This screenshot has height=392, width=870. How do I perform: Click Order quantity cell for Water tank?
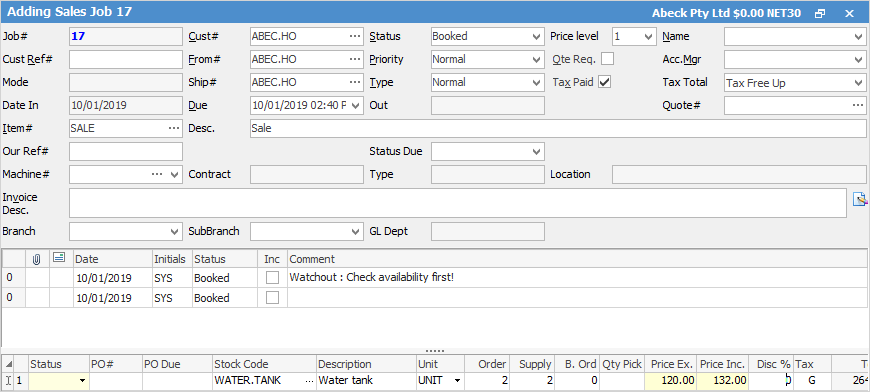coord(487,381)
